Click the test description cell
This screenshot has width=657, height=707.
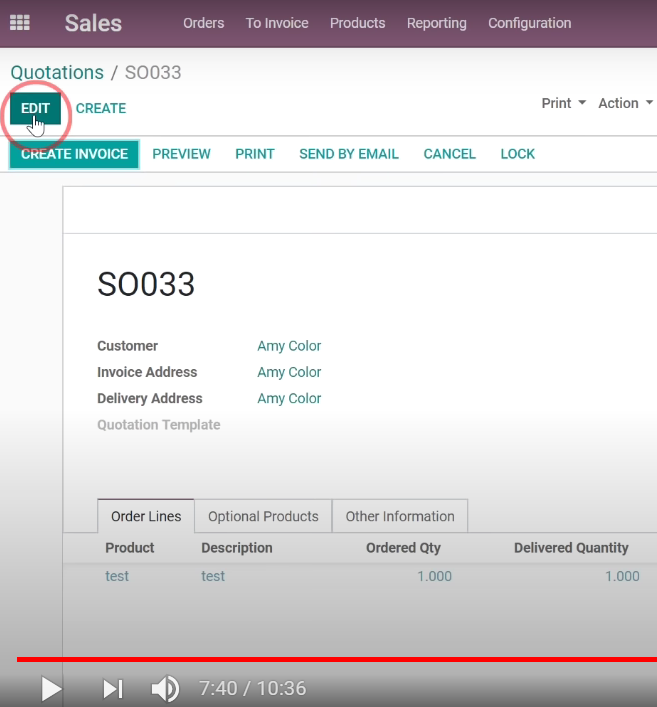pyautogui.click(x=213, y=576)
